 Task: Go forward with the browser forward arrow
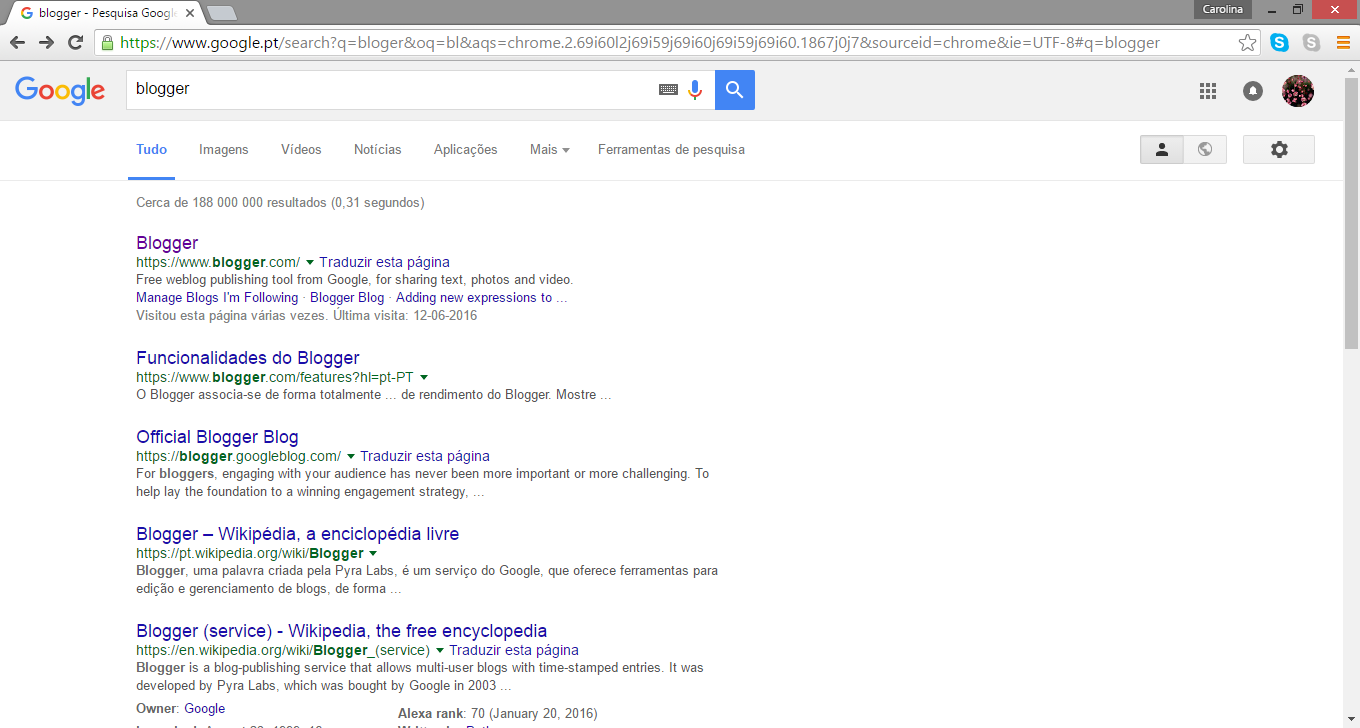46,43
